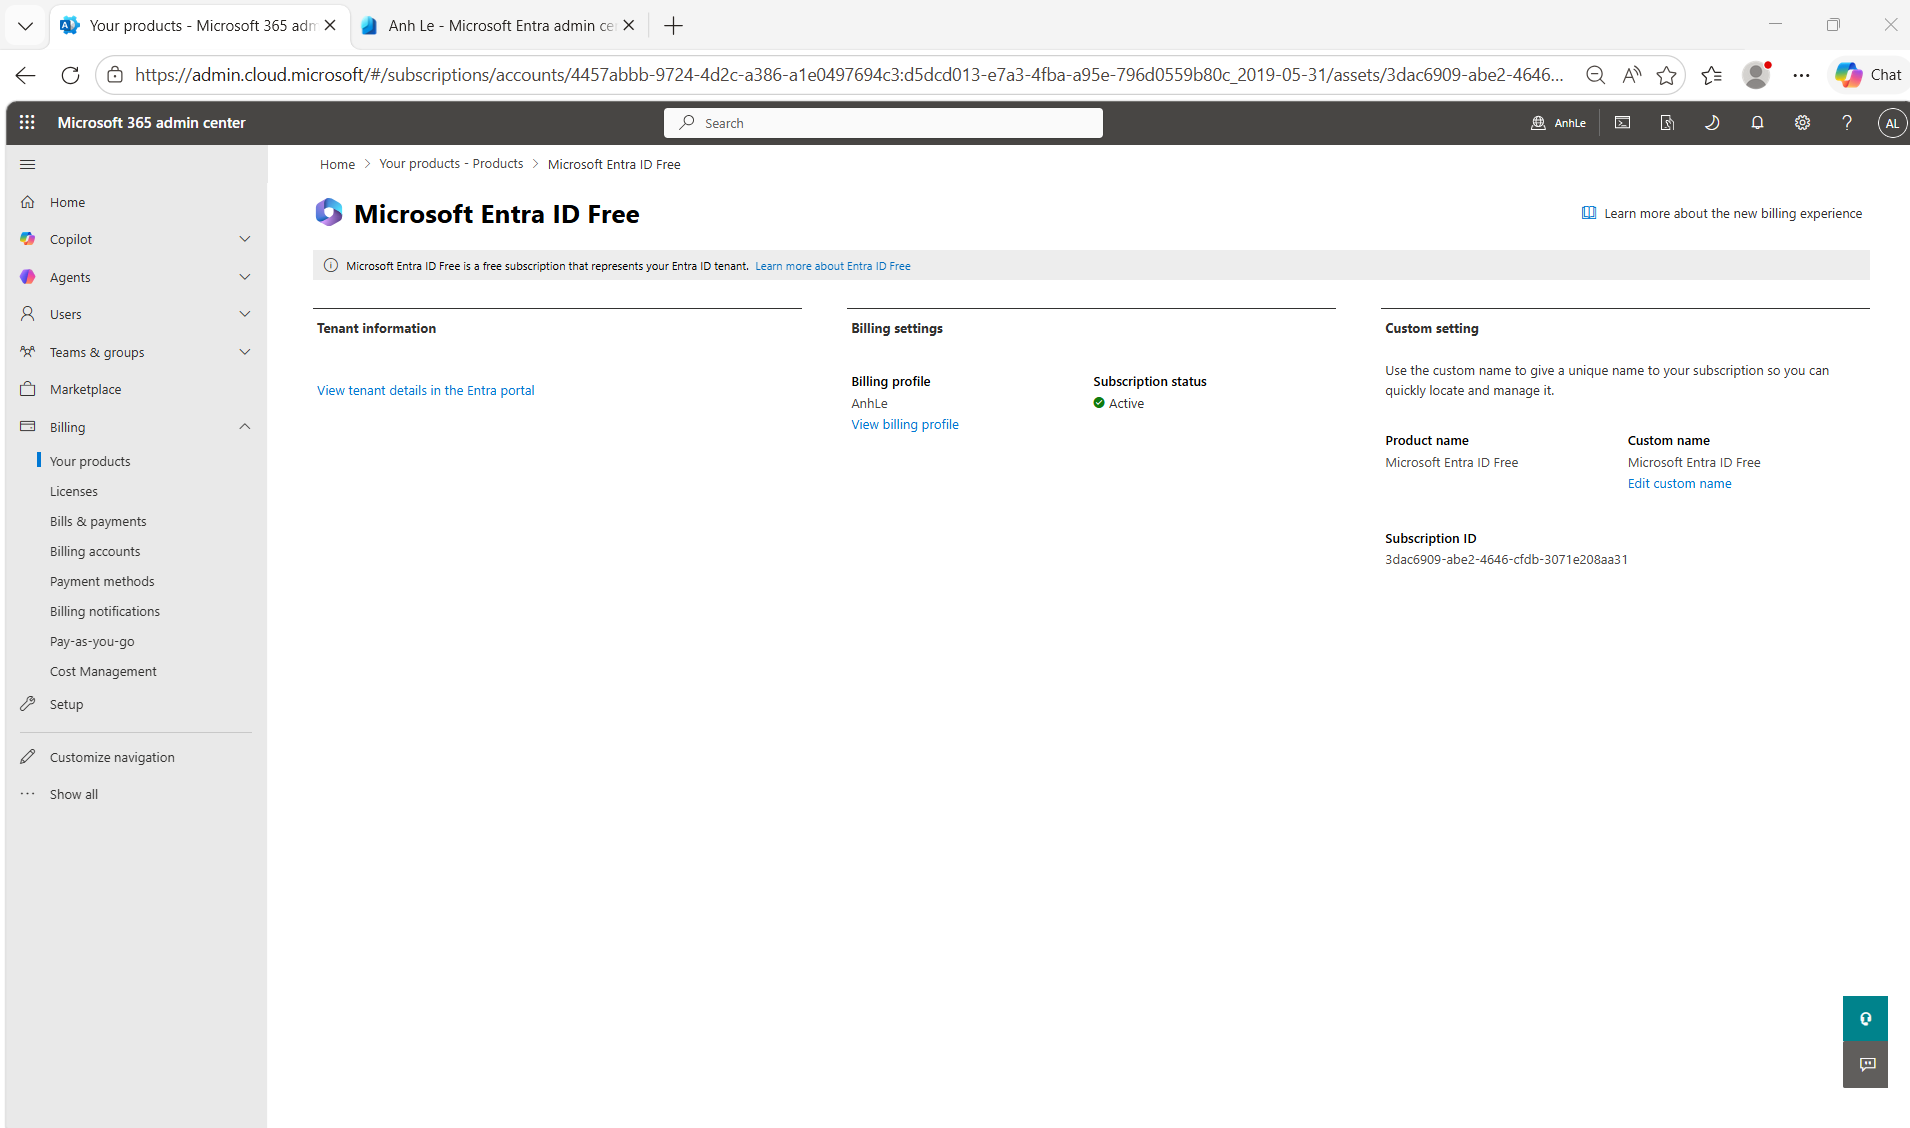This screenshot has width=1910, height=1128.
Task: Open the help assistant teal button
Action: (1865, 1019)
